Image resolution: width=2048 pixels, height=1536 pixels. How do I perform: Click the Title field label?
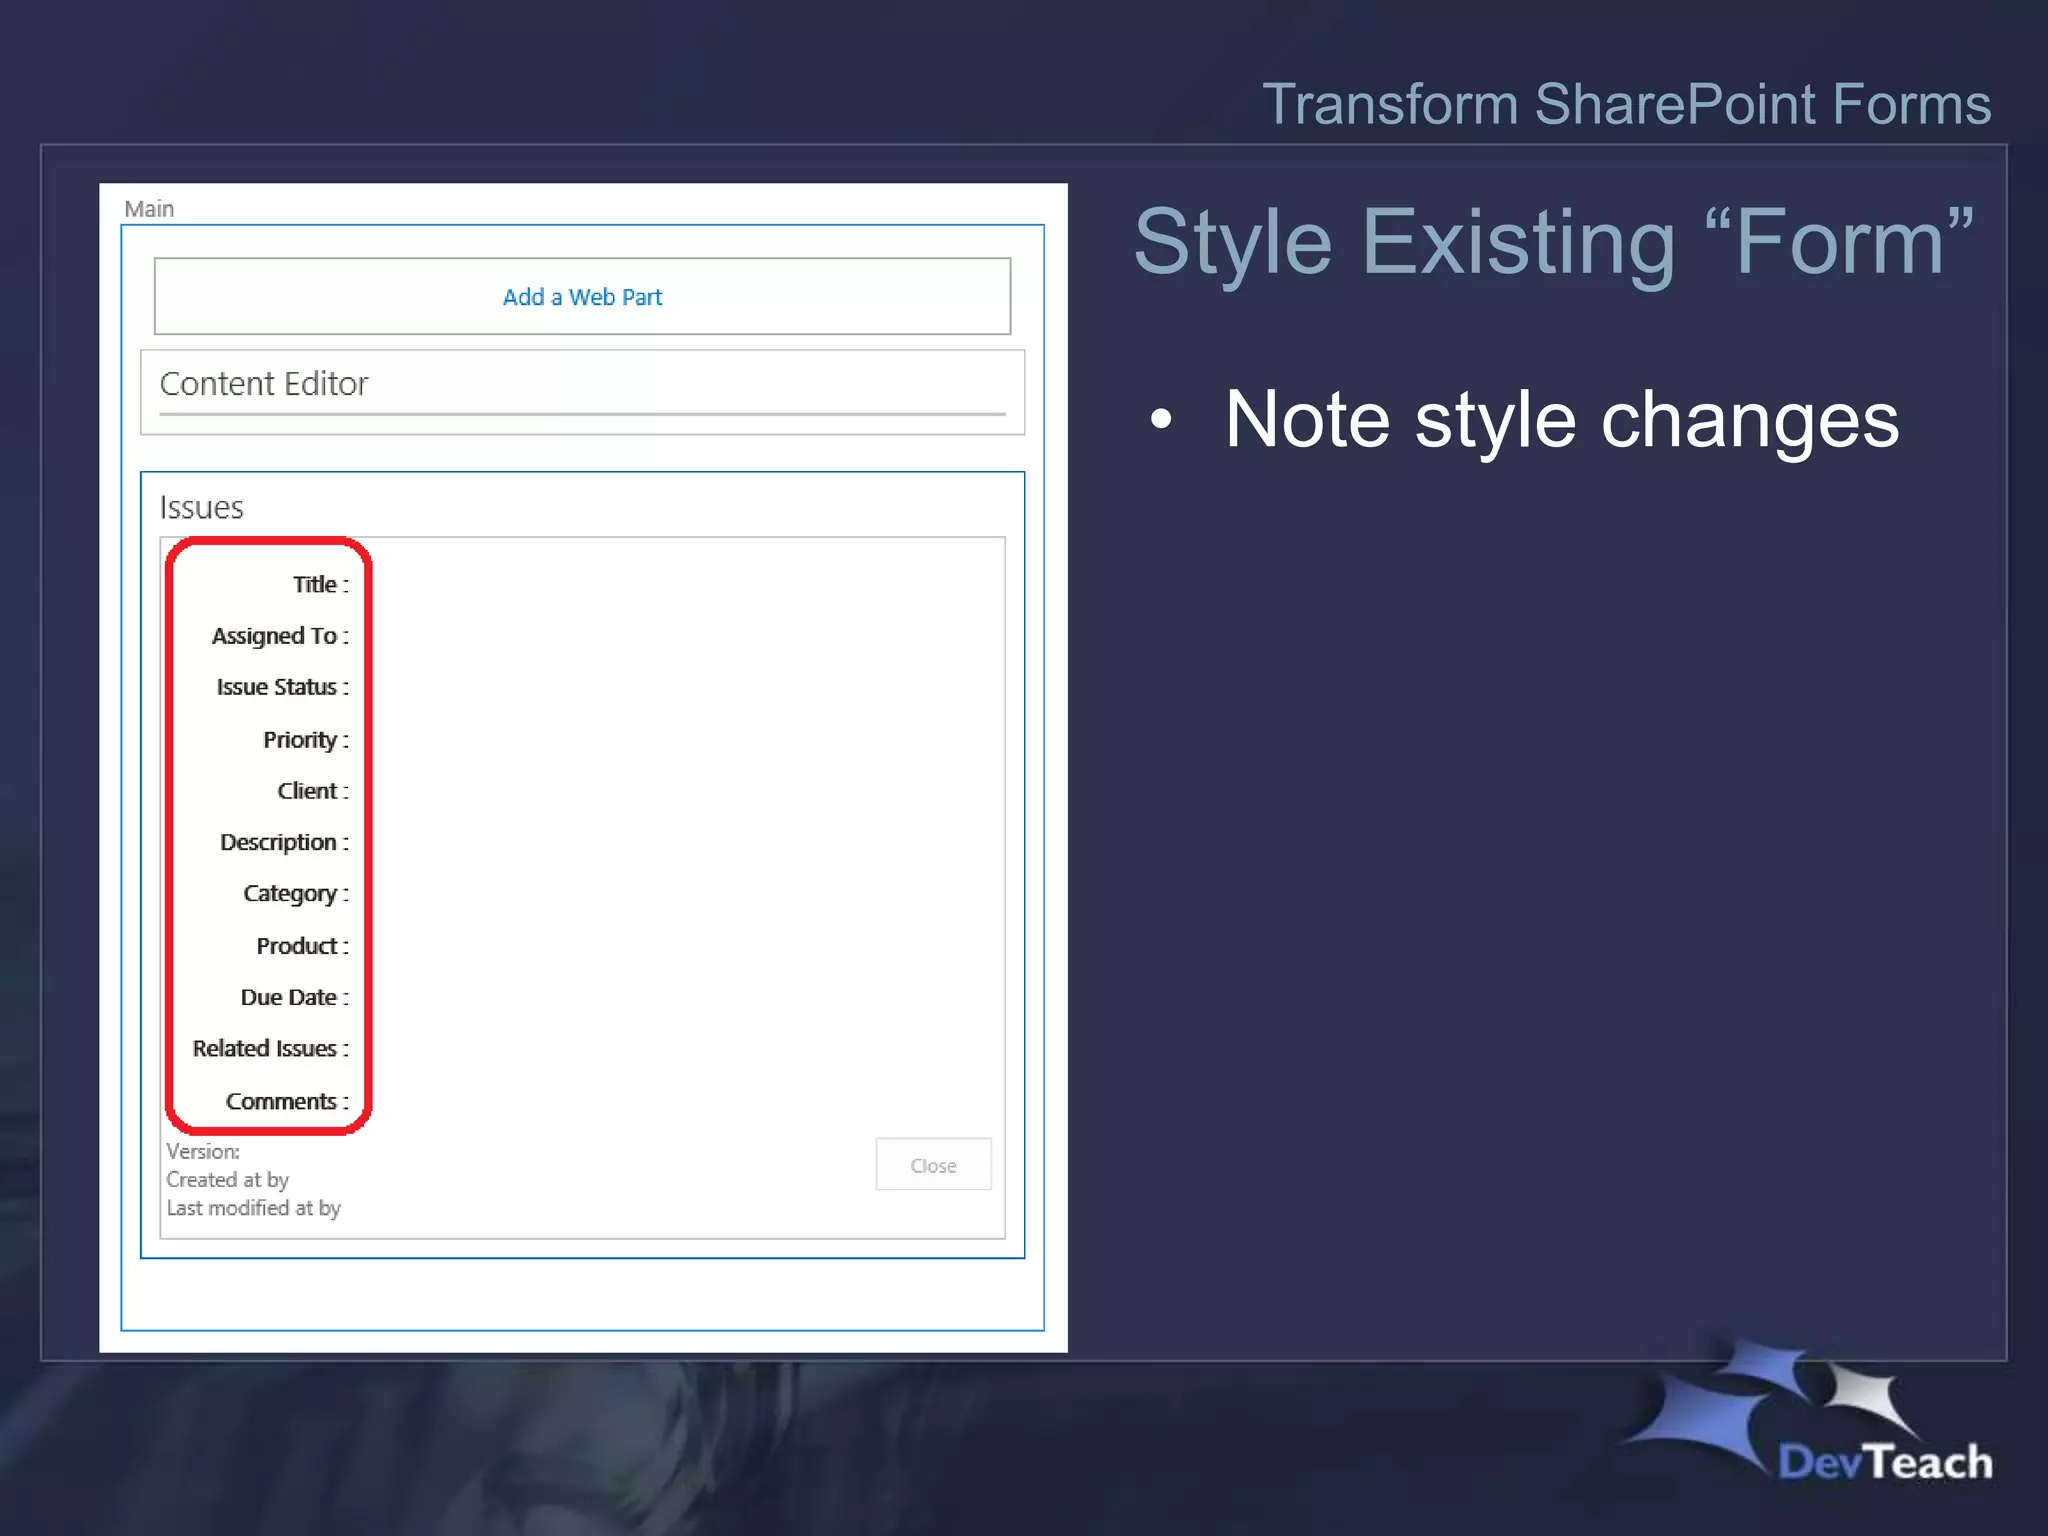click(x=321, y=584)
